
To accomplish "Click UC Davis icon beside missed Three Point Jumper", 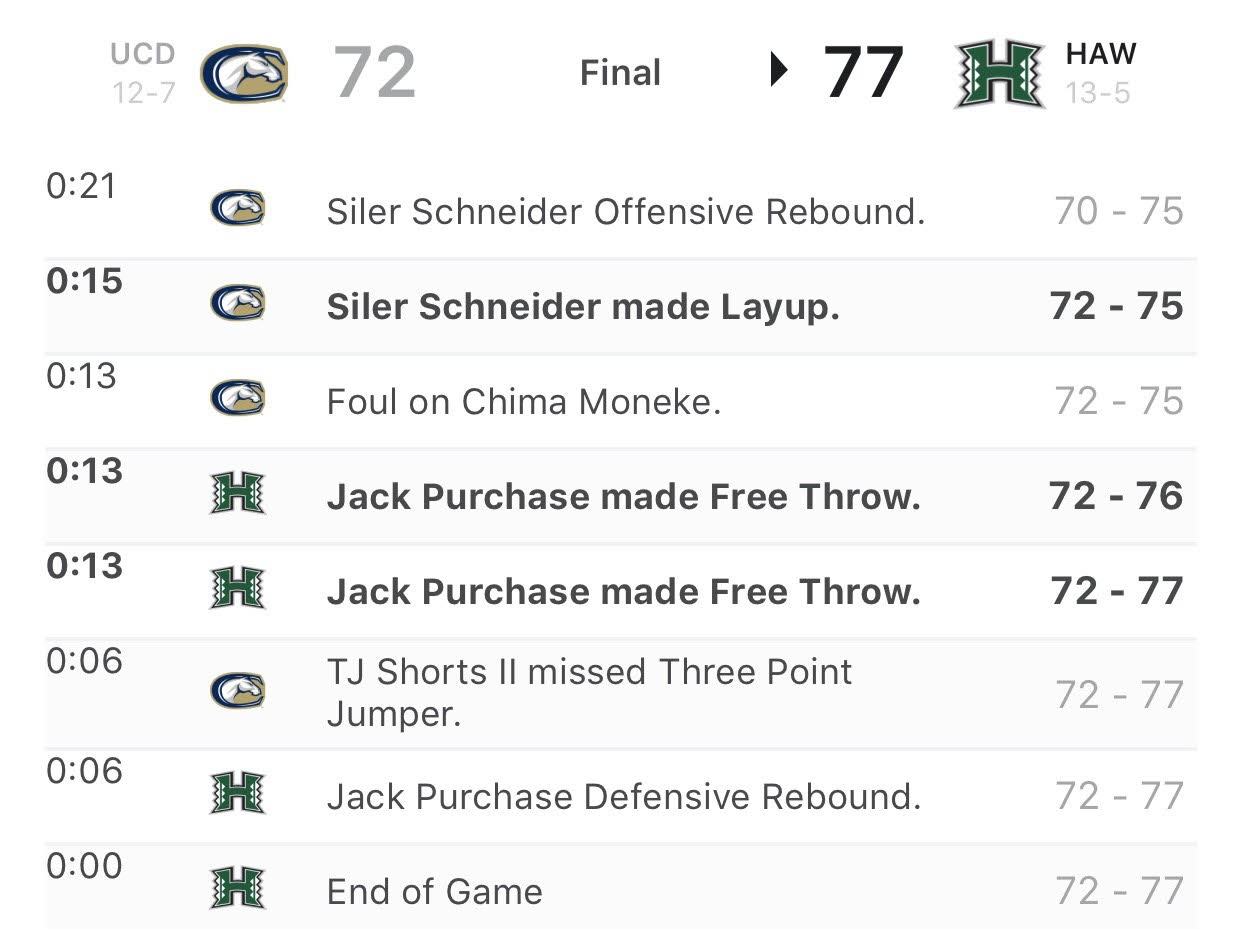I will pos(238,691).
